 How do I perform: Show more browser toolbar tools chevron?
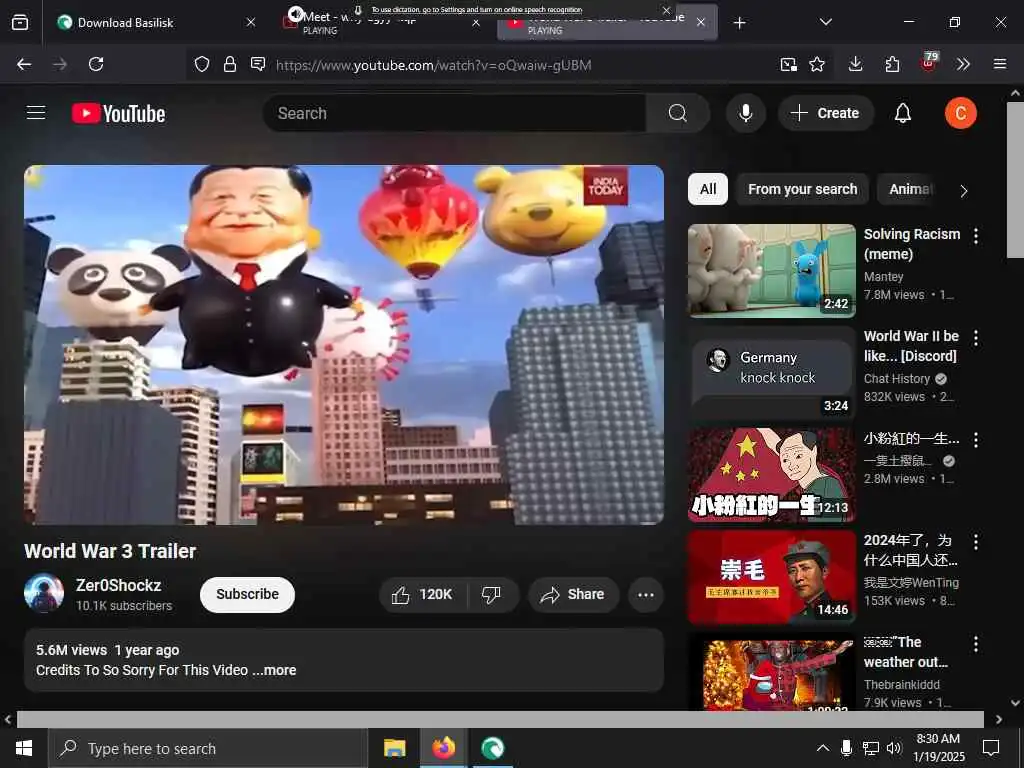pyautogui.click(x=963, y=64)
